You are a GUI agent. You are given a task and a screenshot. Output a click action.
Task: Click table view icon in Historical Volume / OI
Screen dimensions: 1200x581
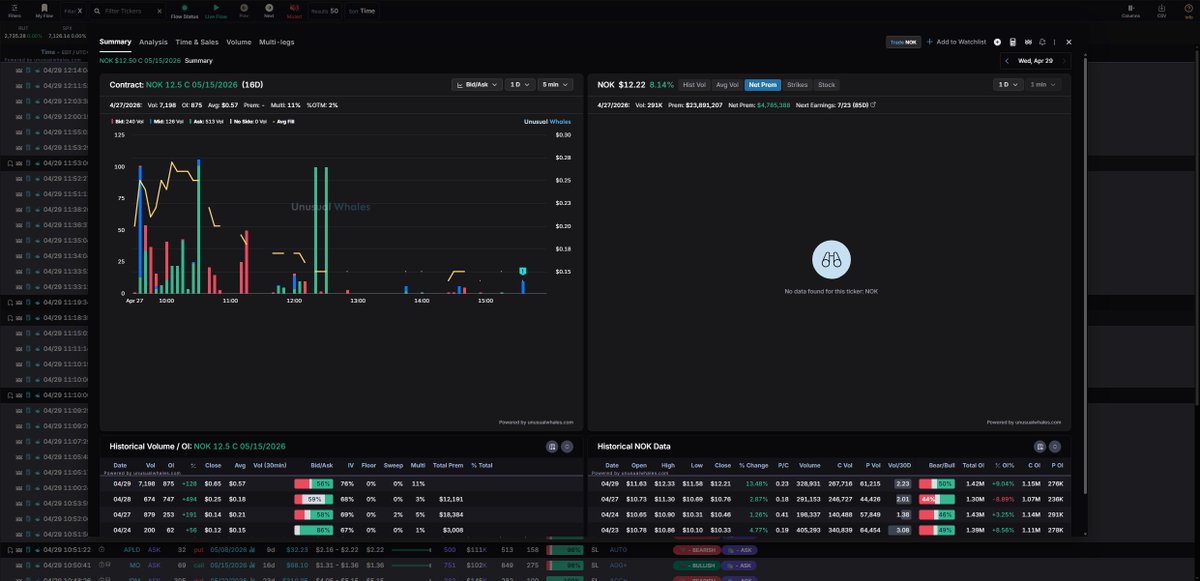(x=551, y=446)
